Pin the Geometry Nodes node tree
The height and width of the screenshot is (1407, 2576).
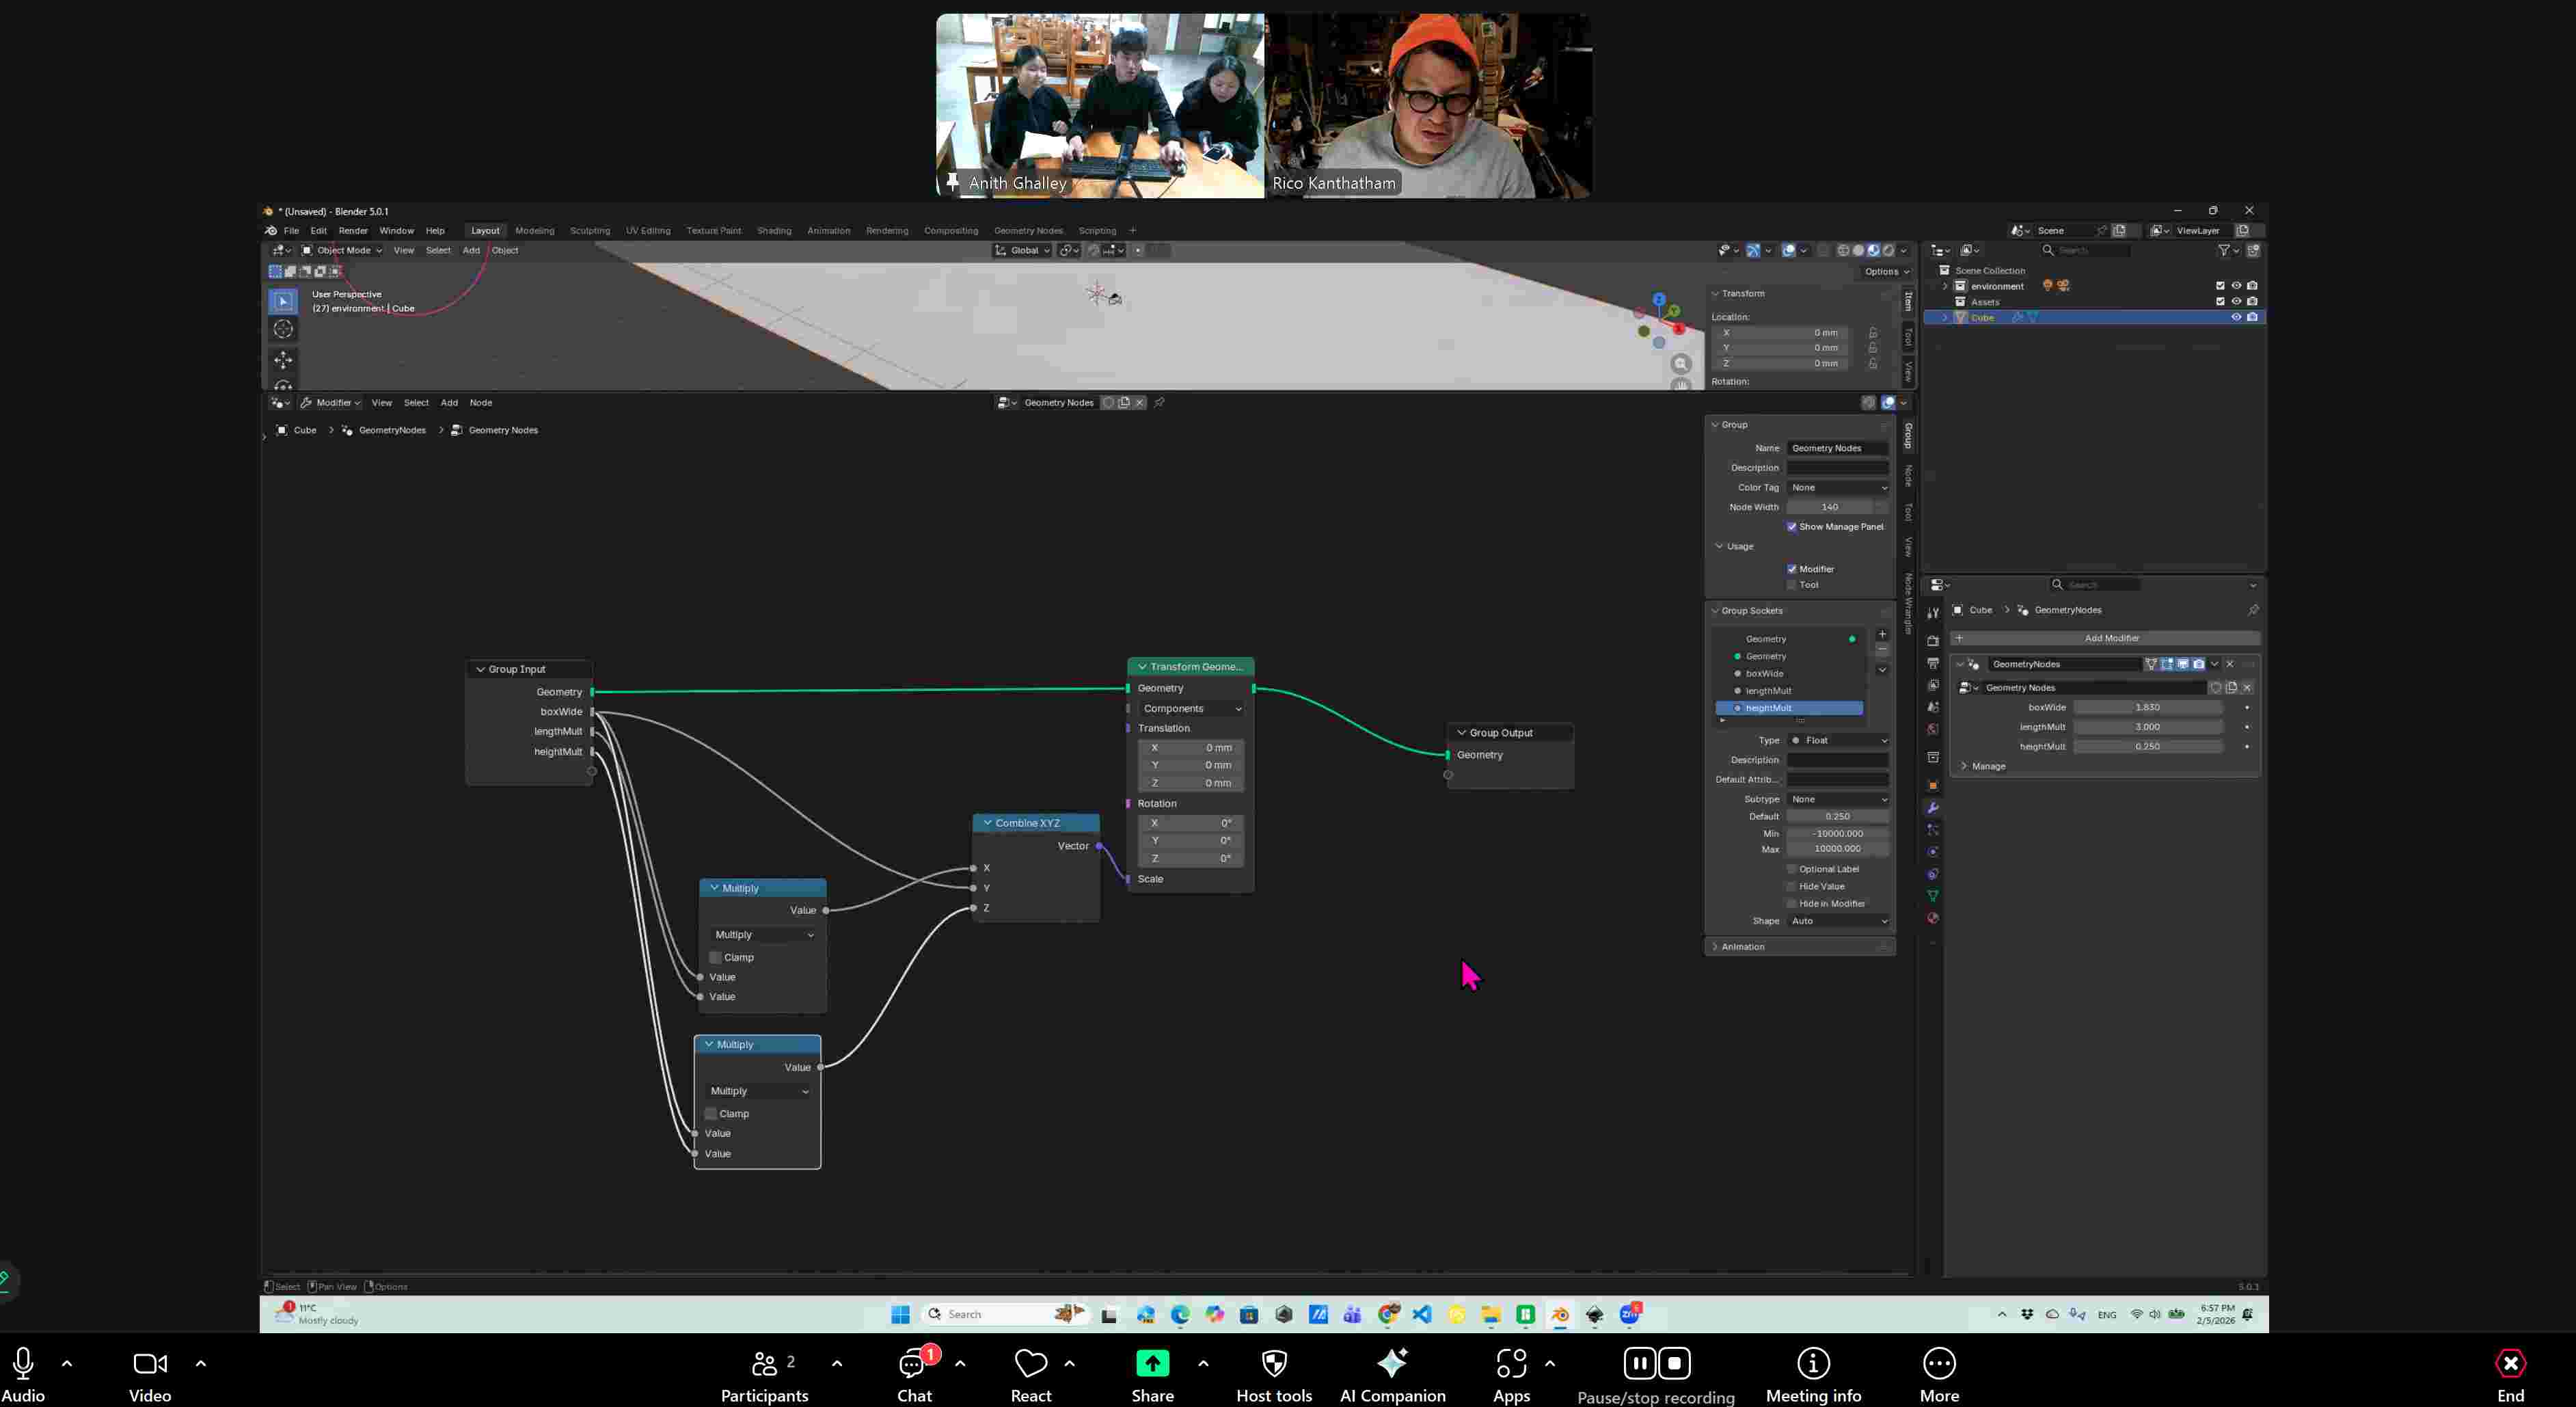coord(1159,402)
